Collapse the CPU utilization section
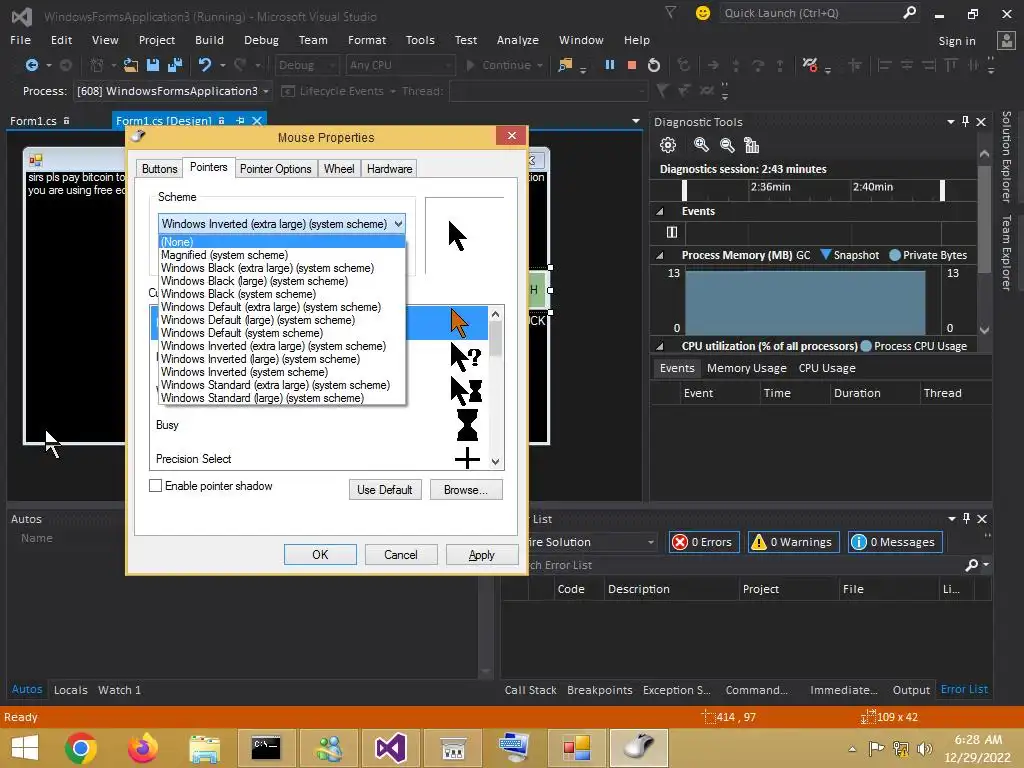This screenshot has height=768, width=1024. 660,346
